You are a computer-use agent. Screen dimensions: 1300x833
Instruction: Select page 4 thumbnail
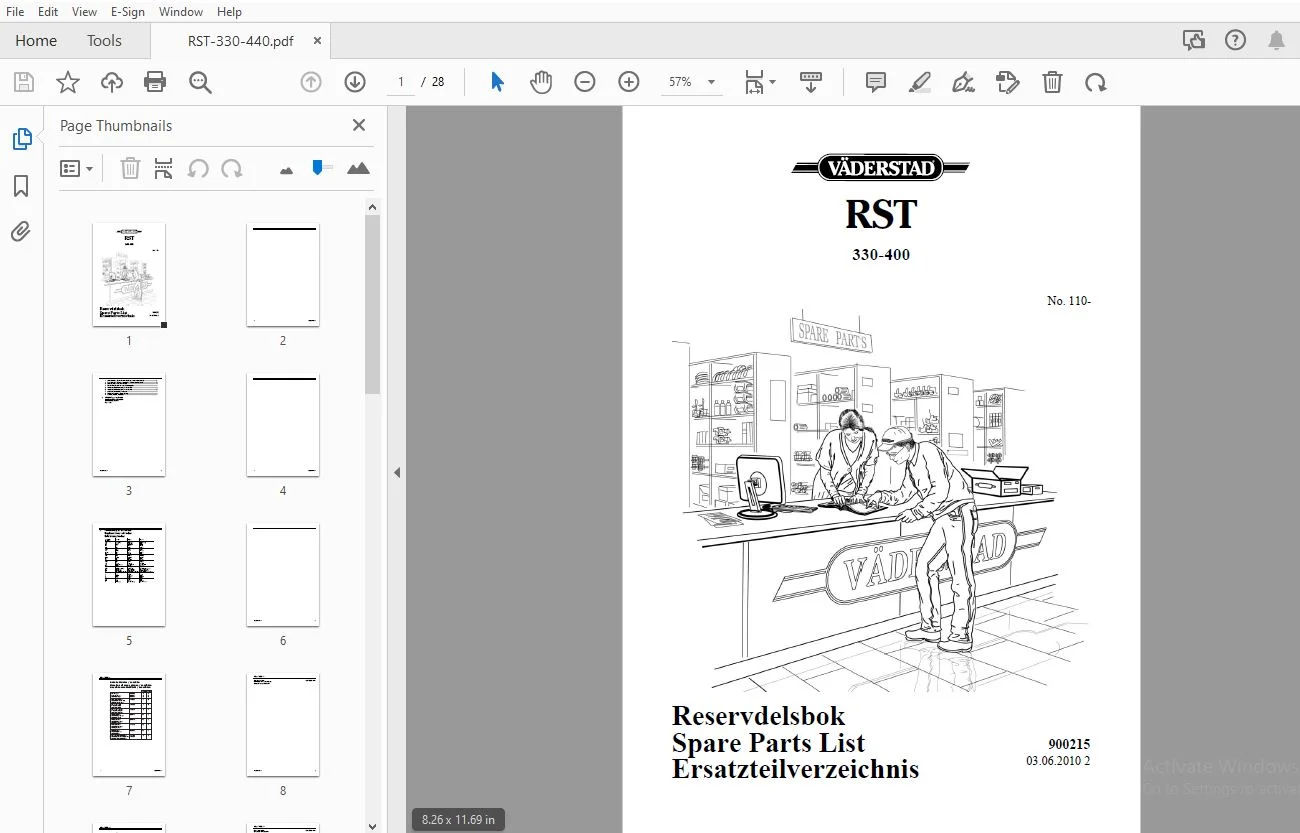coord(283,425)
